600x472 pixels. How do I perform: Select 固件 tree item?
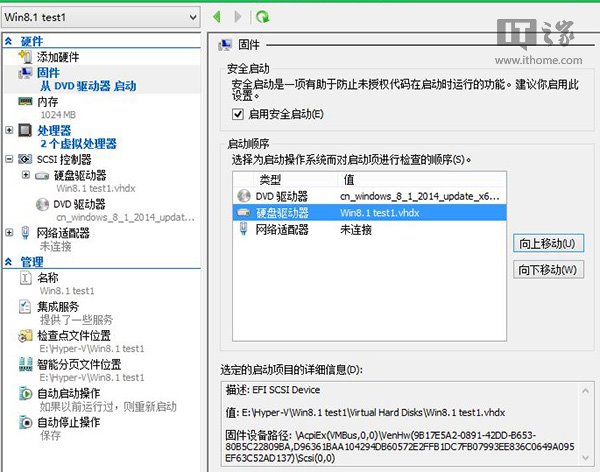coord(48,72)
